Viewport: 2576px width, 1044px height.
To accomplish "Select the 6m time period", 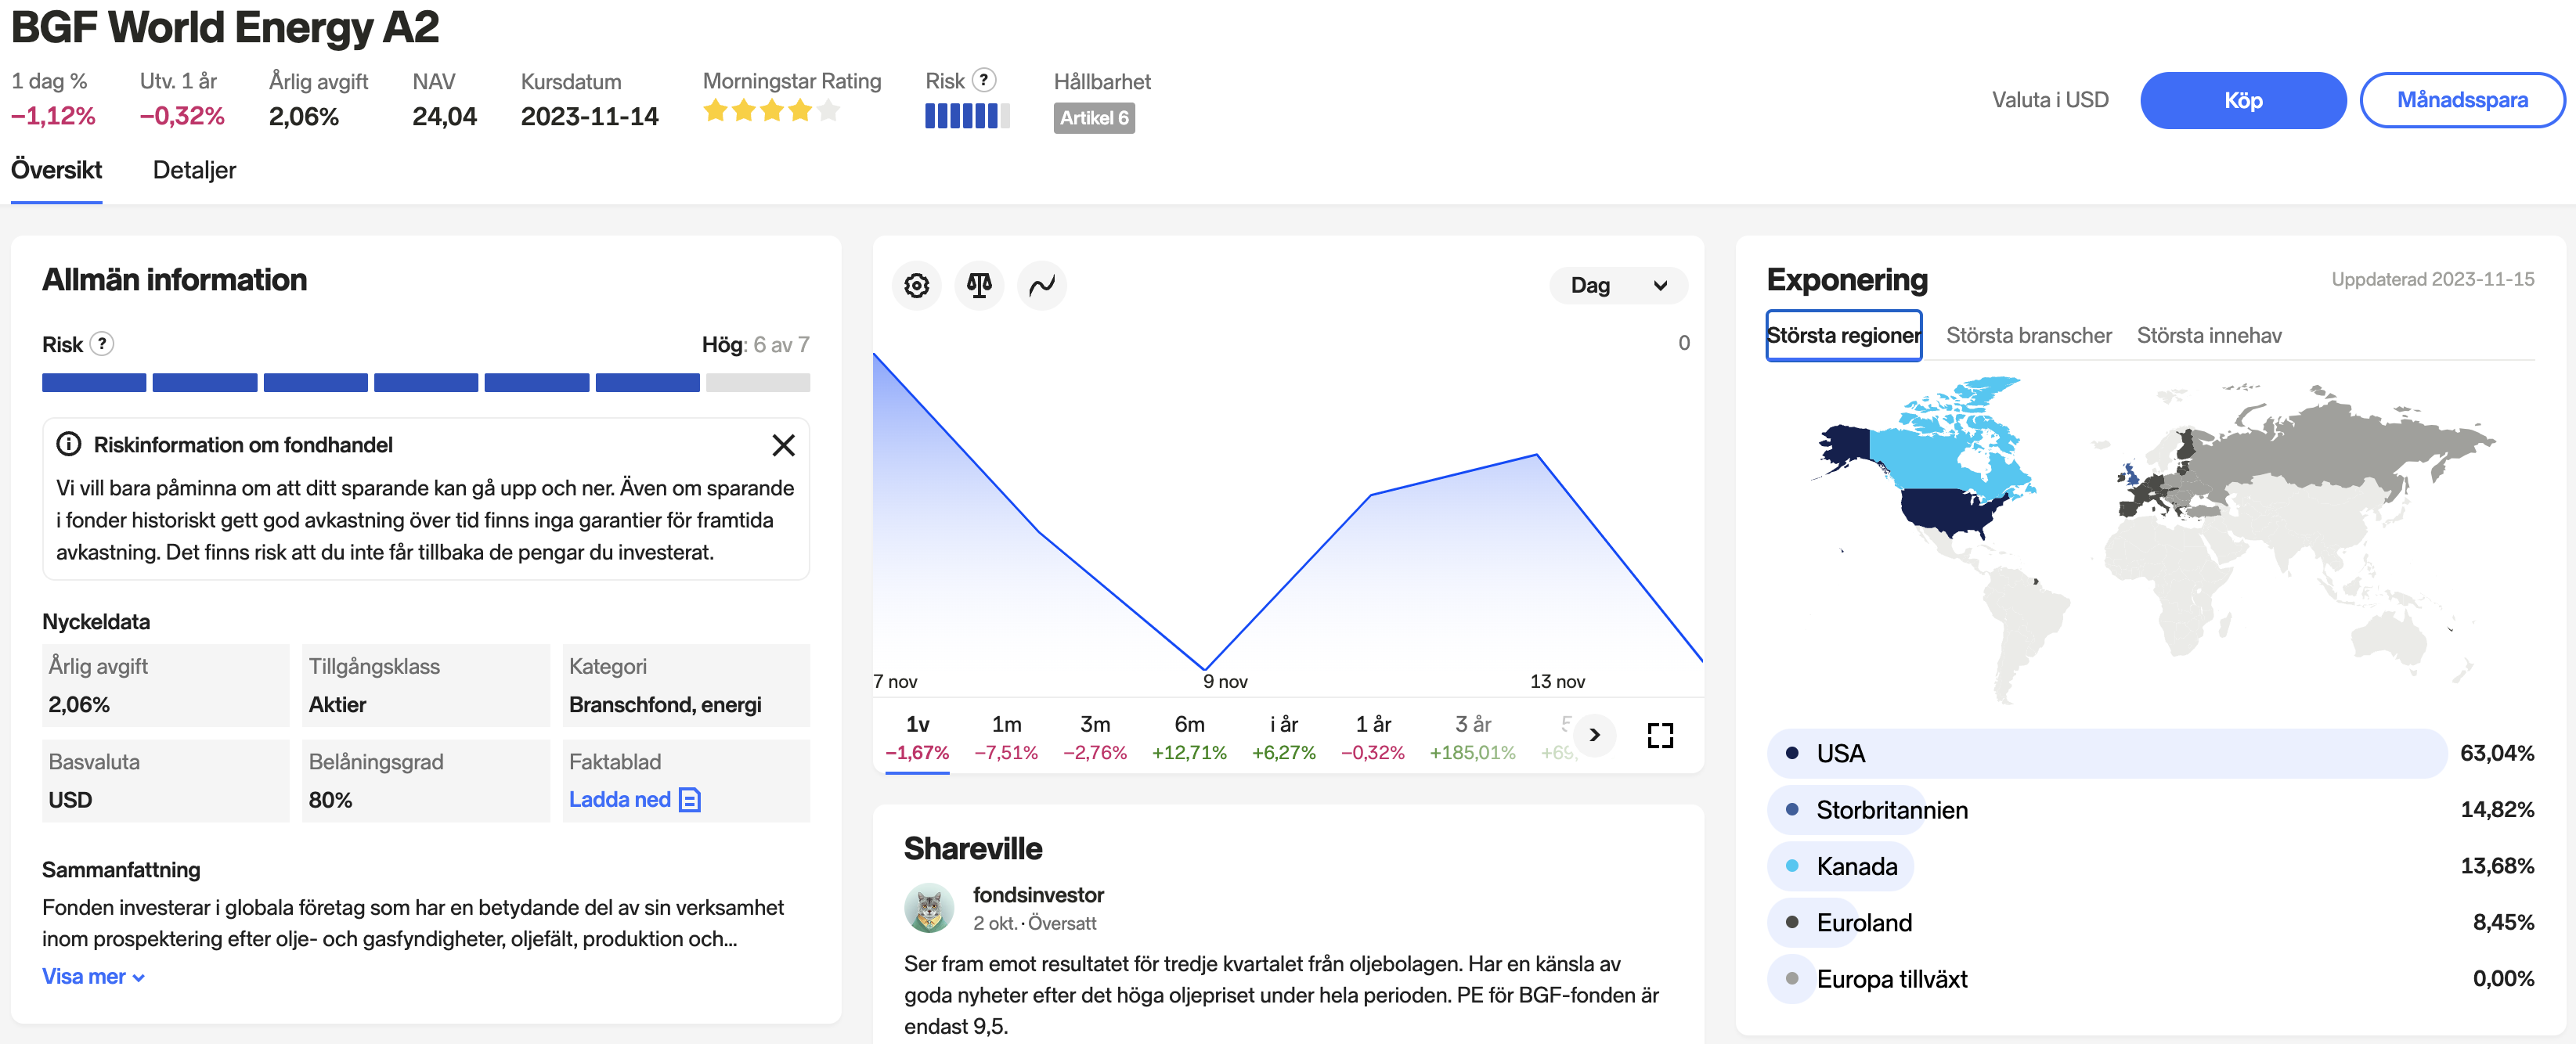I will (x=1189, y=737).
